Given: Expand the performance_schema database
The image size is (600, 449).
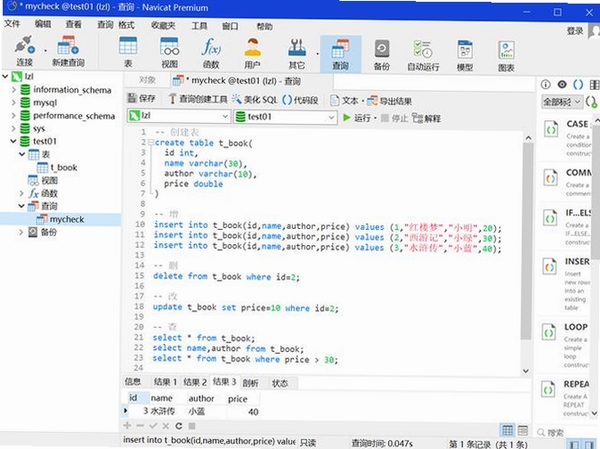Looking at the screenshot, I should tap(14, 116).
